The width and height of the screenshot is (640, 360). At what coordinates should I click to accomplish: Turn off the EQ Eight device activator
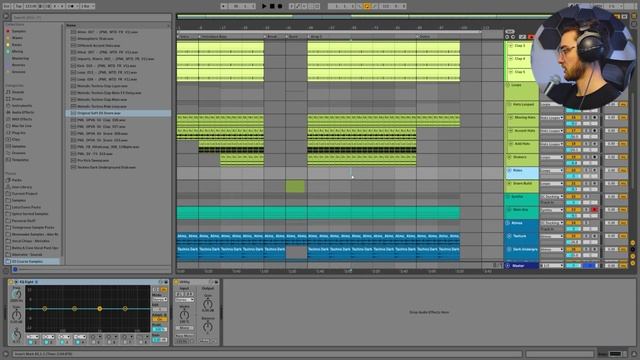pyautogui.click(x=11, y=282)
